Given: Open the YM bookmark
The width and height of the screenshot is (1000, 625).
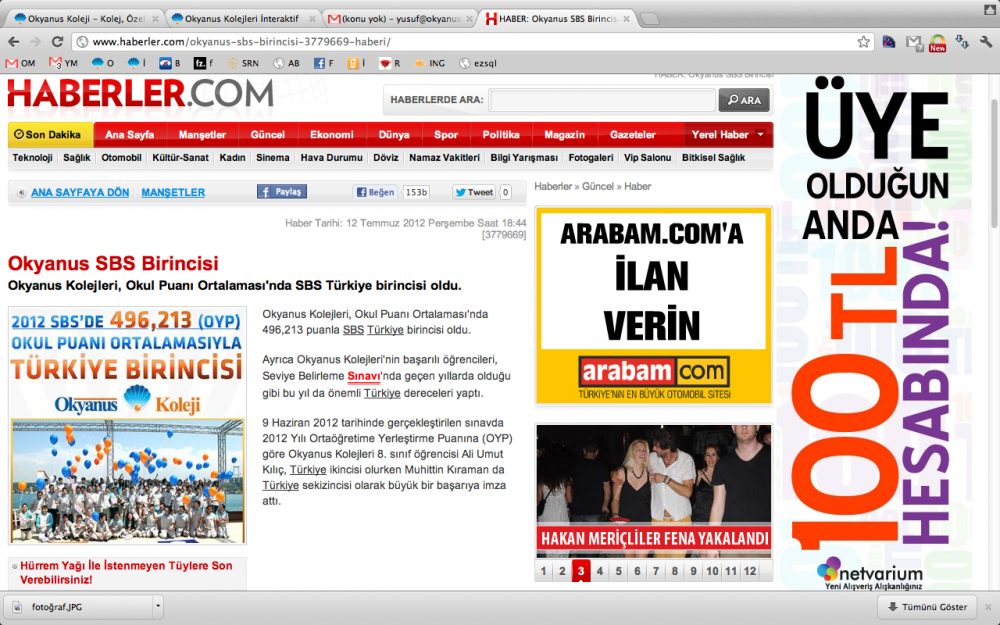Looking at the screenshot, I should [x=64, y=63].
